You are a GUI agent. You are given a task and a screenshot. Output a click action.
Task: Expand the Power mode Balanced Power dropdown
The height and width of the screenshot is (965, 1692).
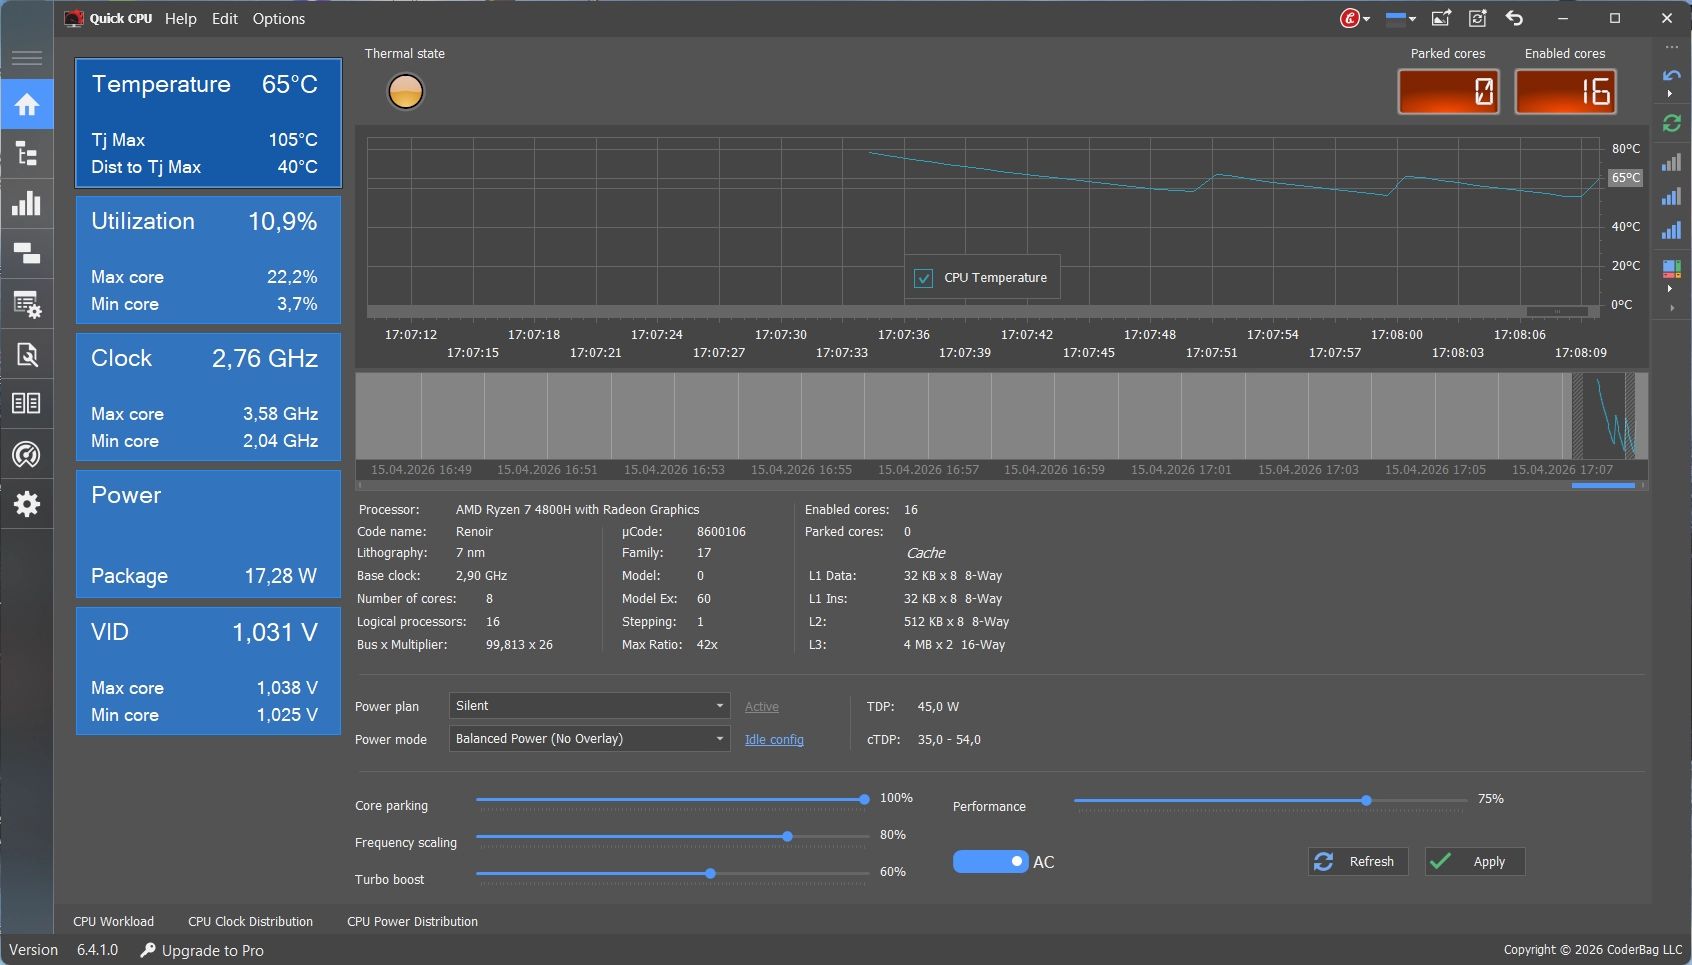coord(589,739)
